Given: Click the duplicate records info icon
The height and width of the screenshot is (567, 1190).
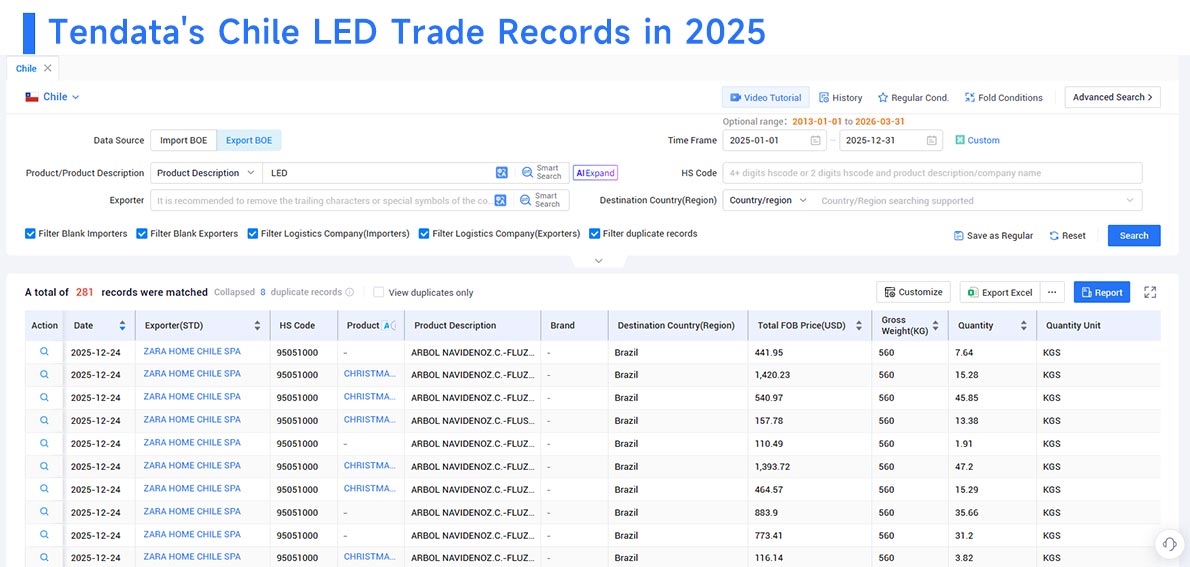Looking at the screenshot, I should 350,292.
